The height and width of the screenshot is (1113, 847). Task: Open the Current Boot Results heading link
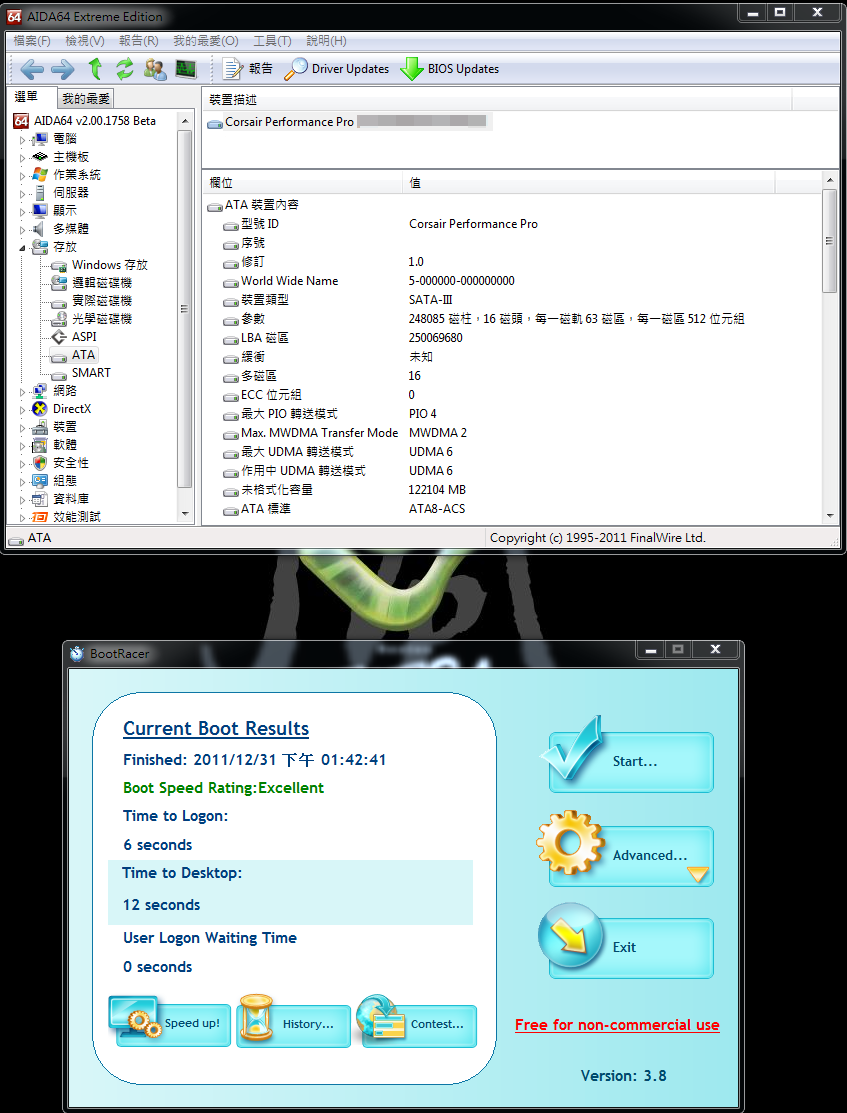216,729
